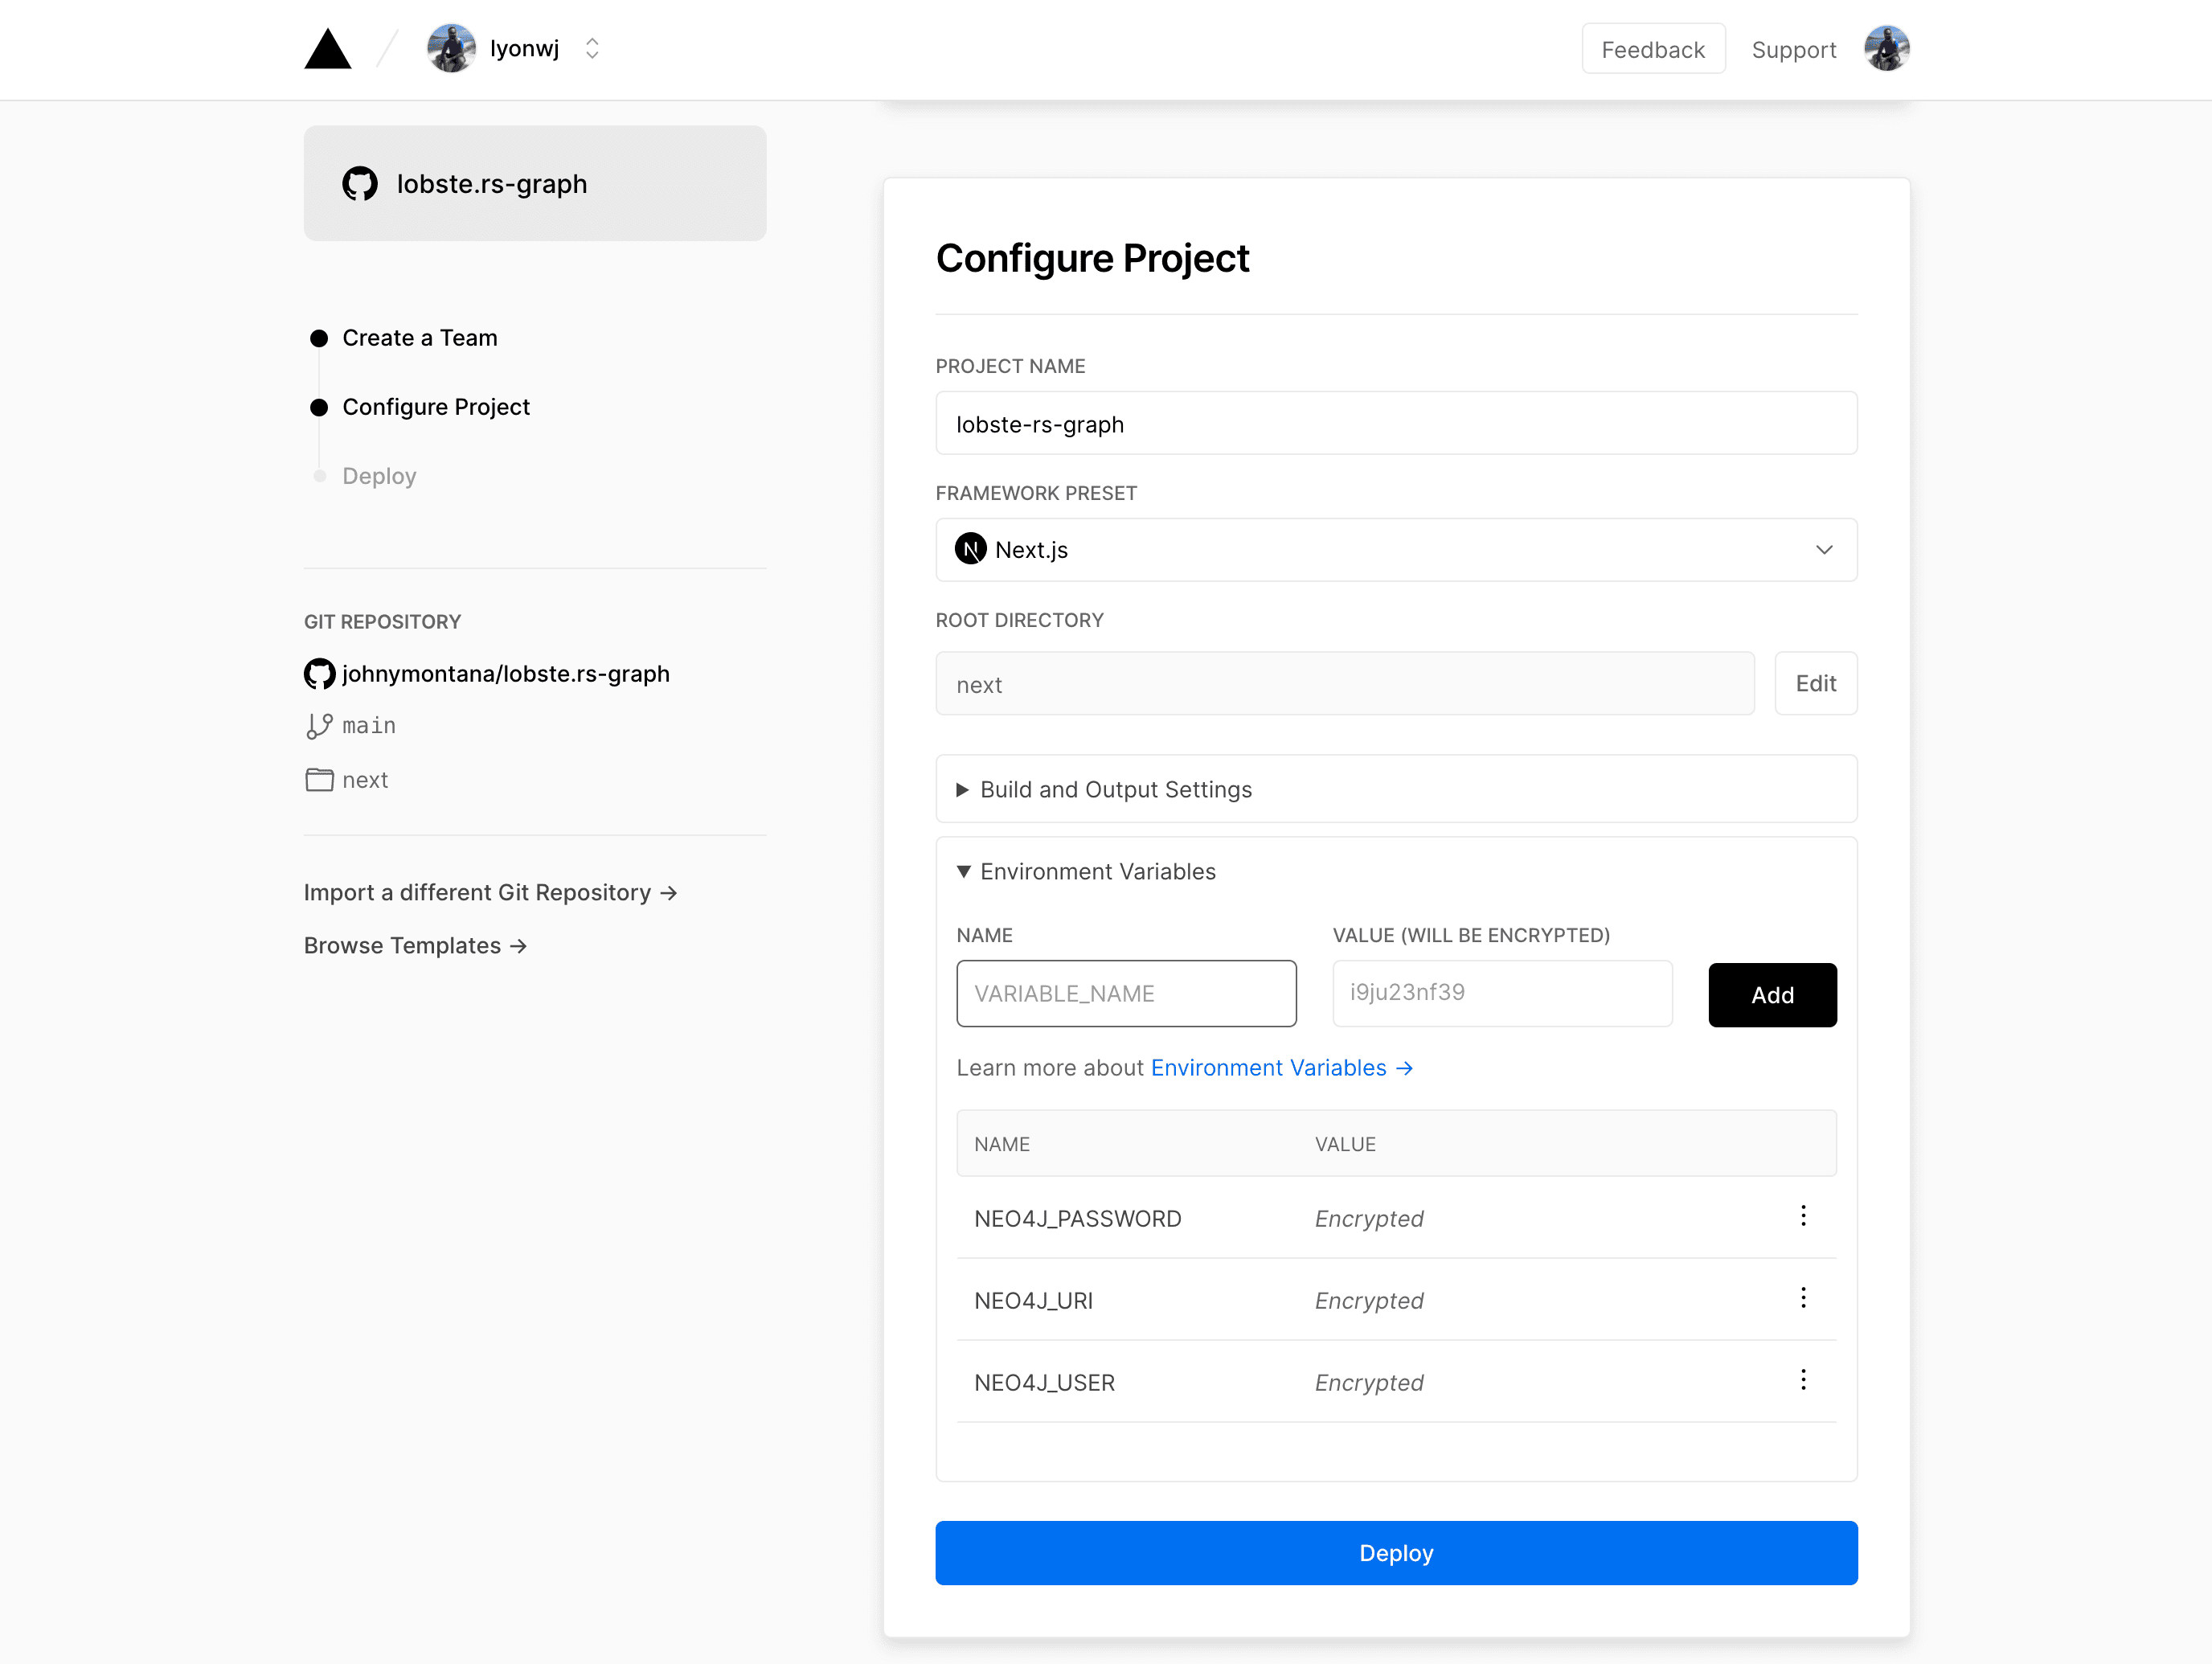2212x1664 pixels.
Task: Open the lyonwj team avatar
Action: [451, 49]
